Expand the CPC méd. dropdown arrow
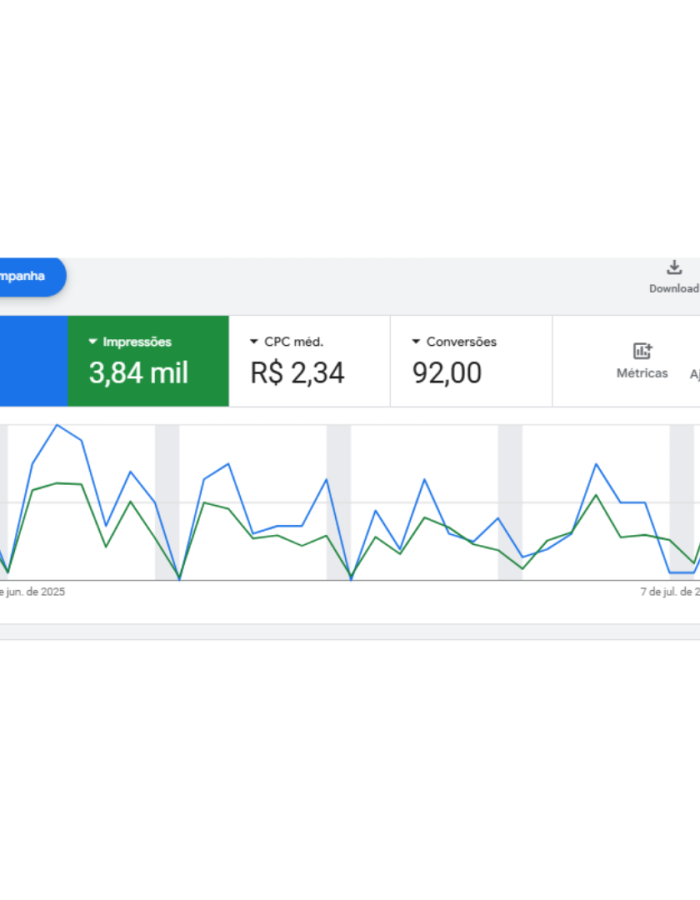This screenshot has height=900, width=700. pyautogui.click(x=254, y=342)
